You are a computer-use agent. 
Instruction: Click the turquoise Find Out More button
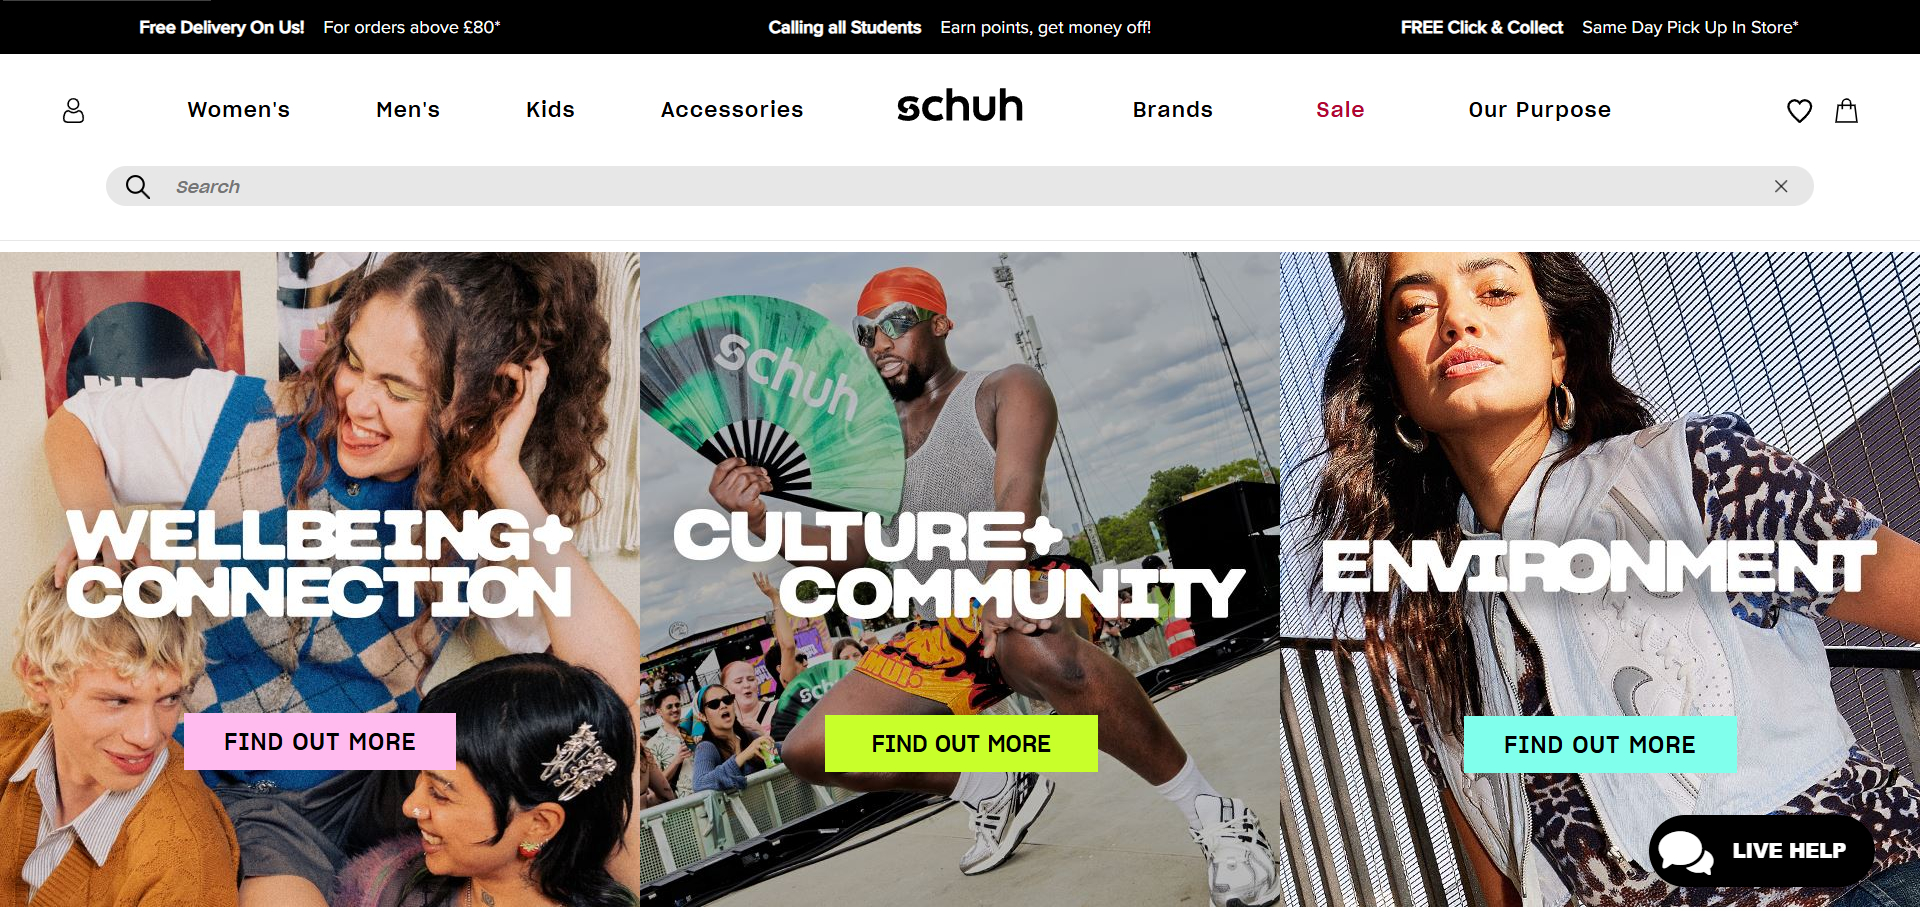point(1600,745)
